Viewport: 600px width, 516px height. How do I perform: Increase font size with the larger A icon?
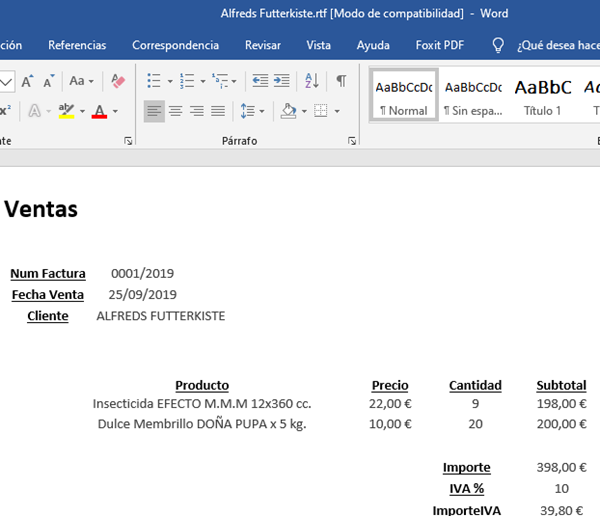click(26, 81)
